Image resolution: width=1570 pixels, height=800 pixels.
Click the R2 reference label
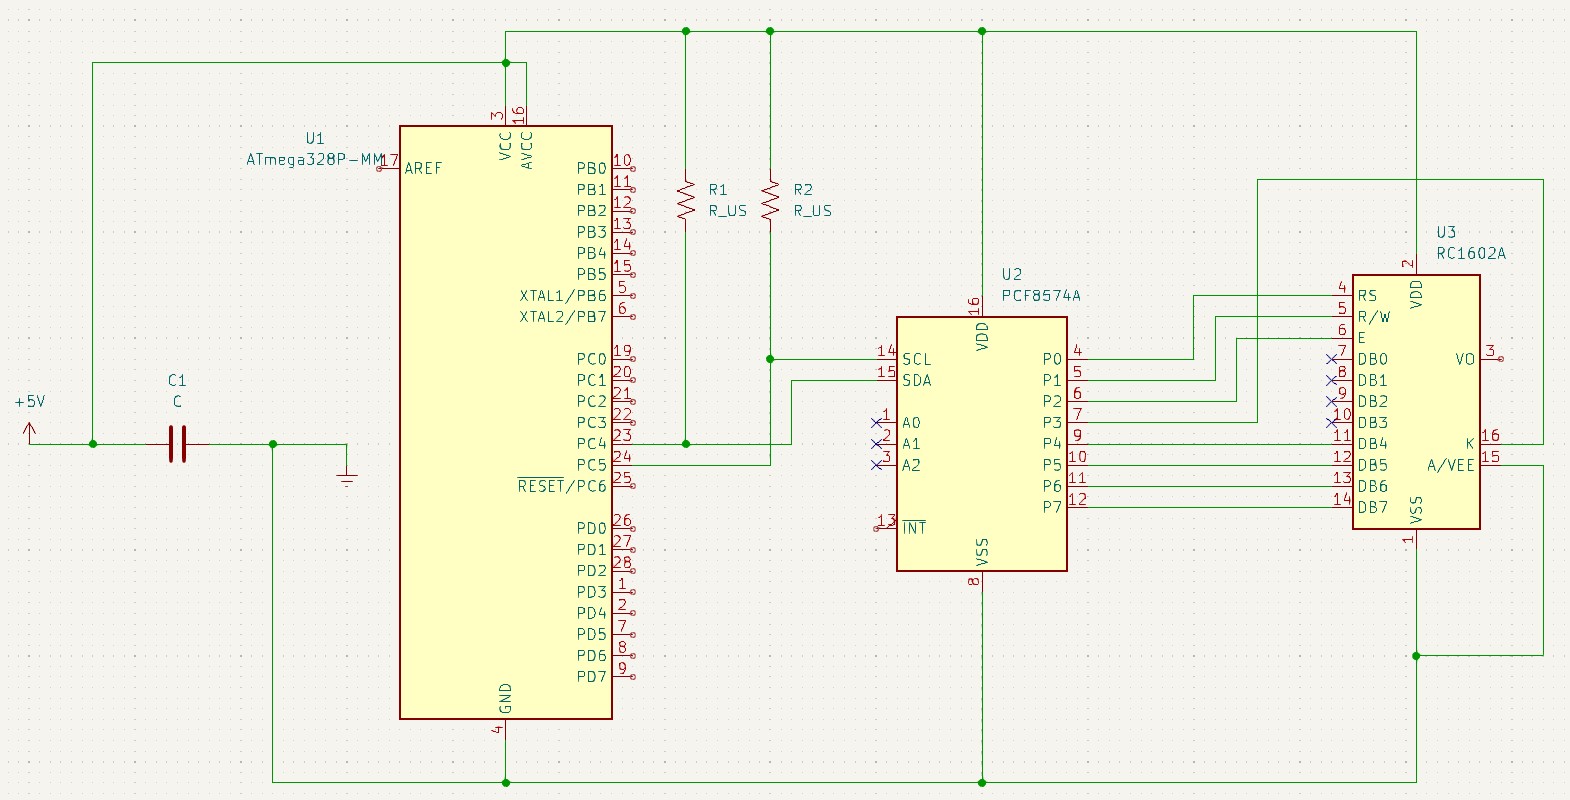pyautogui.click(x=803, y=190)
